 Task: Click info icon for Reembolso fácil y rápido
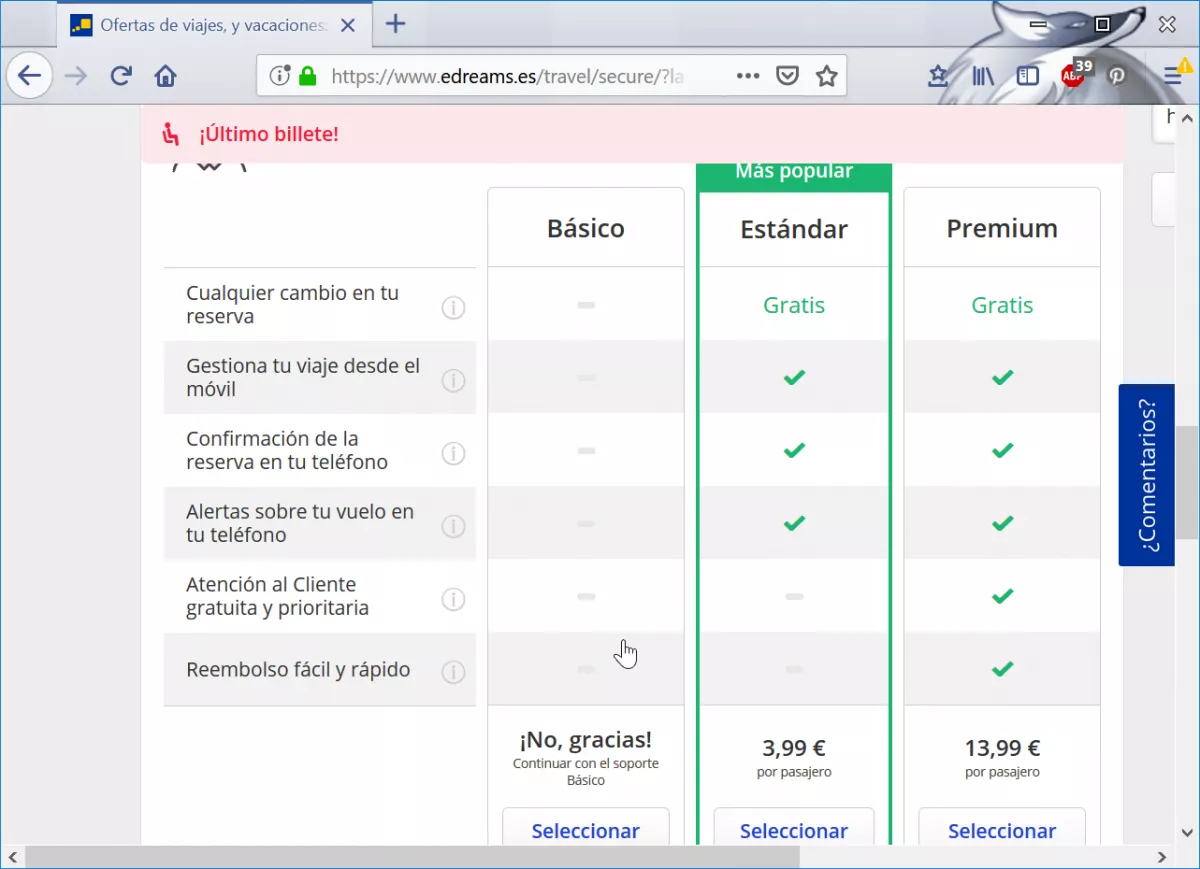454,672
